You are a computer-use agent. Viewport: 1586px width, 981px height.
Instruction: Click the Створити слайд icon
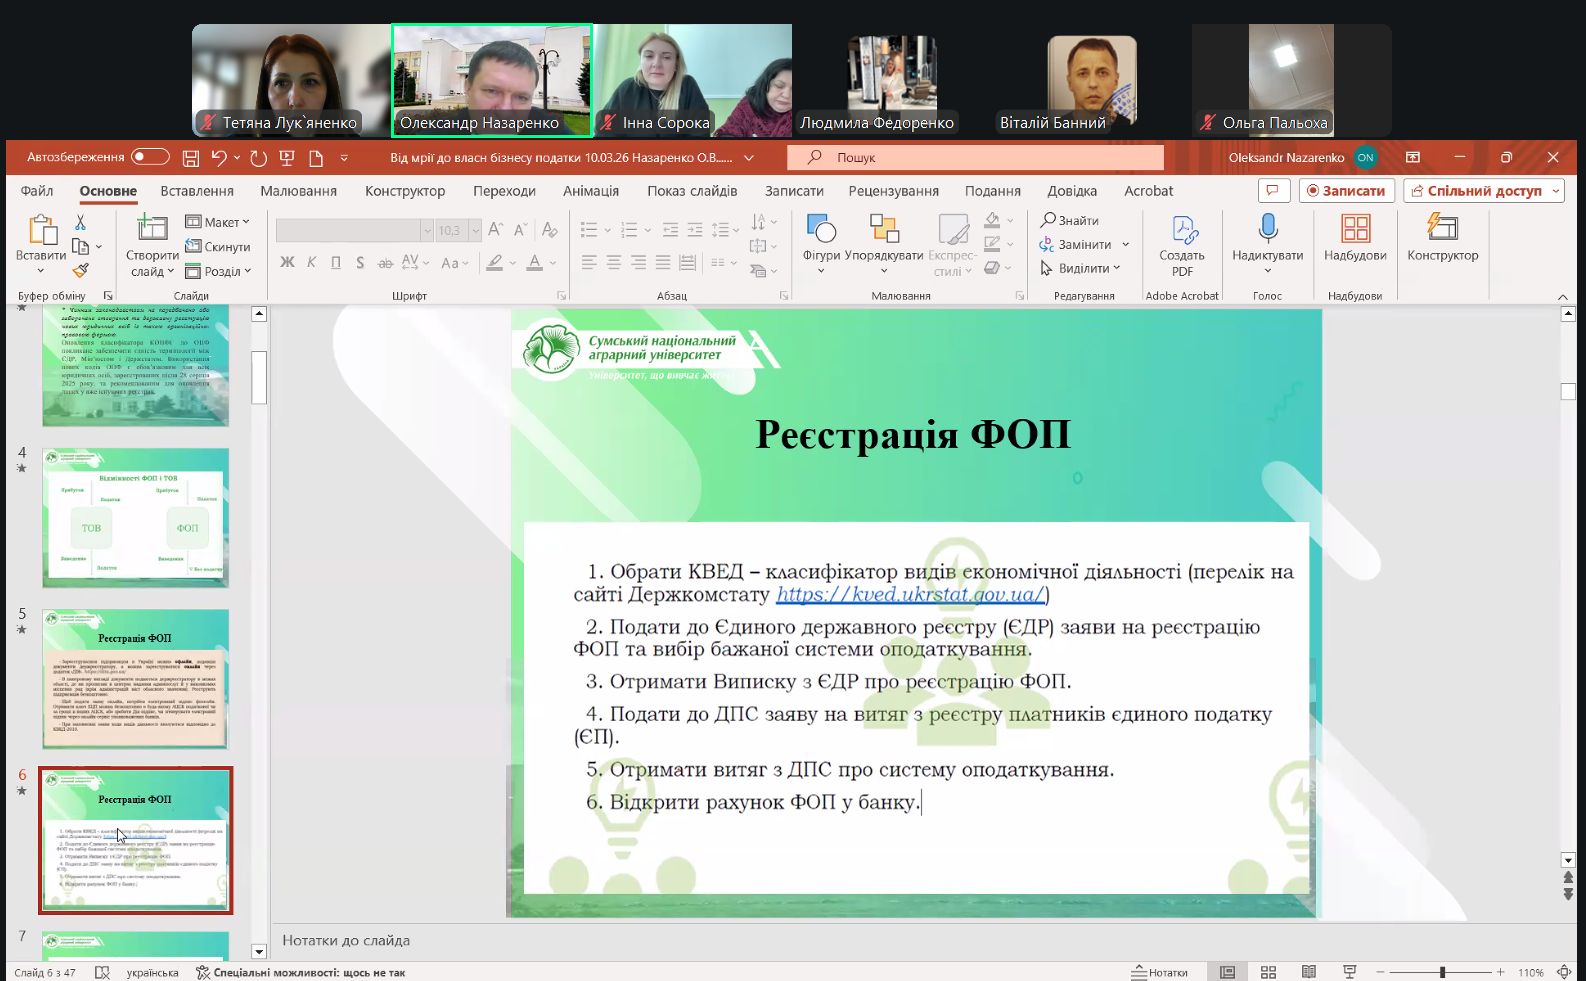[152, 229]
